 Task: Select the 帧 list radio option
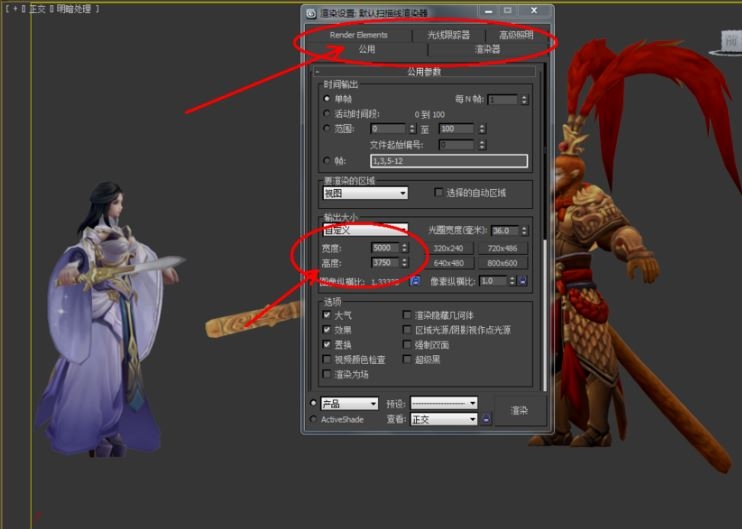tap(327, 160)
